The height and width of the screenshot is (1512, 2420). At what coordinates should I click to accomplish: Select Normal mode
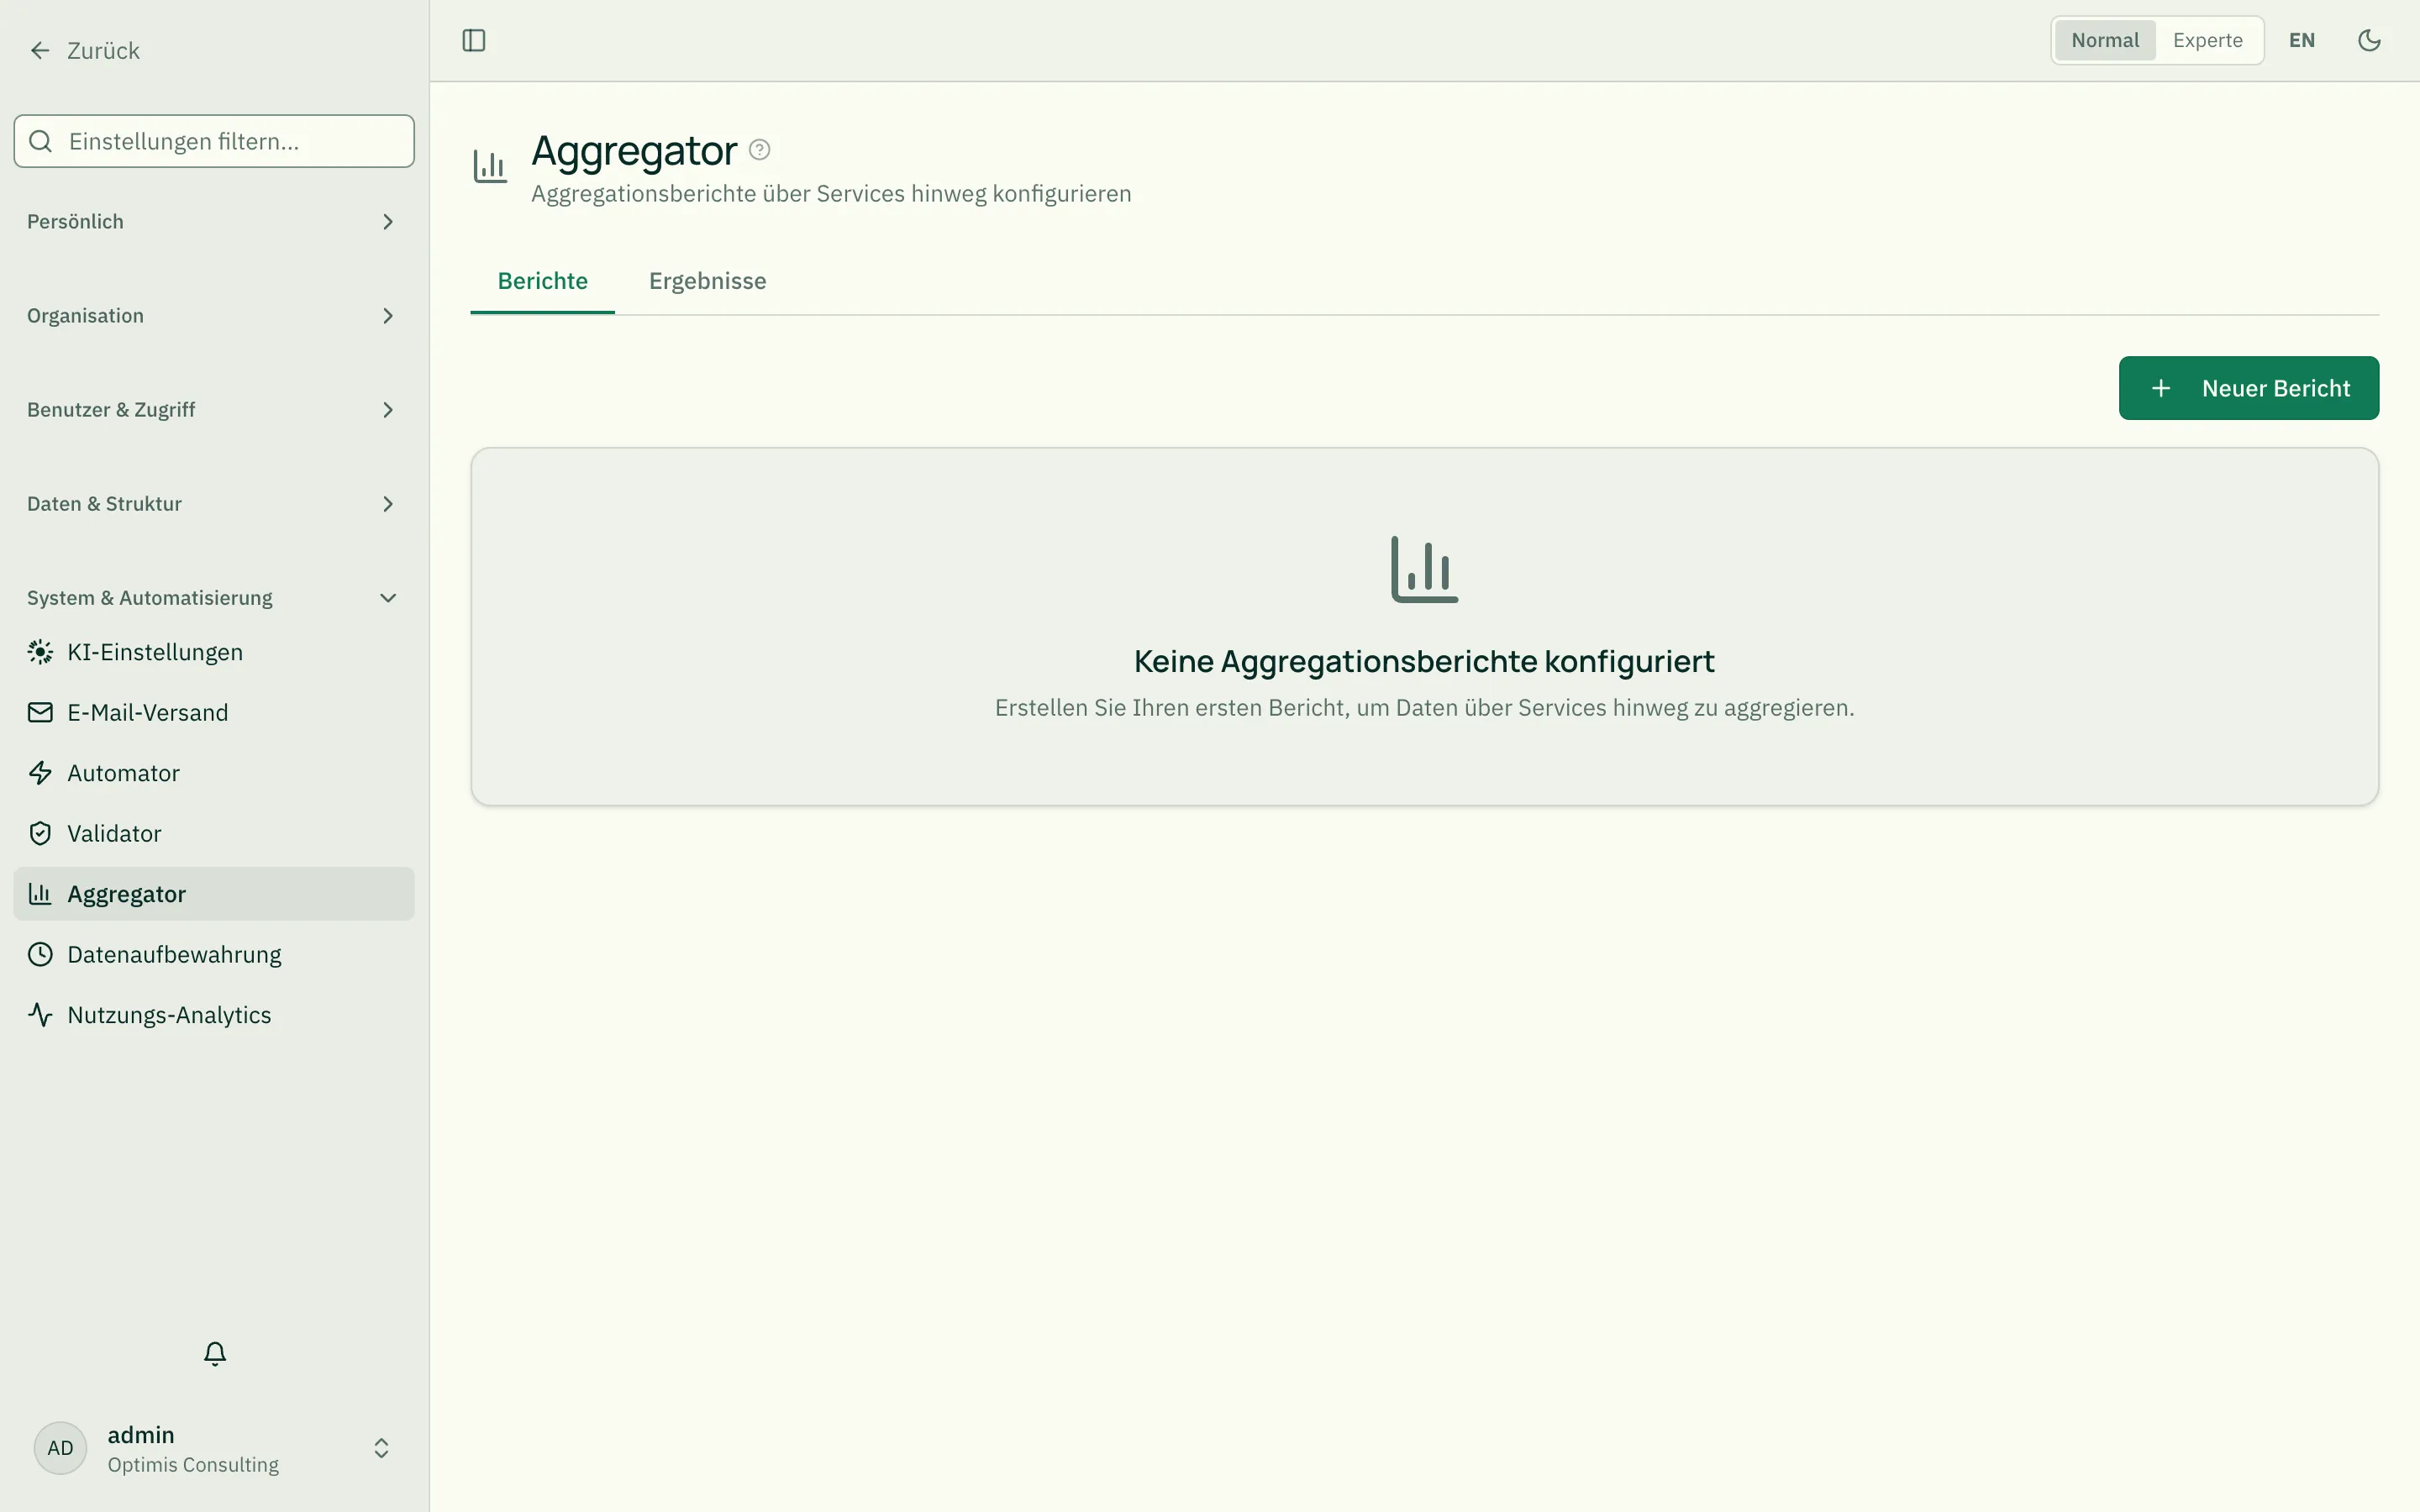click(x=2105, y=40)
